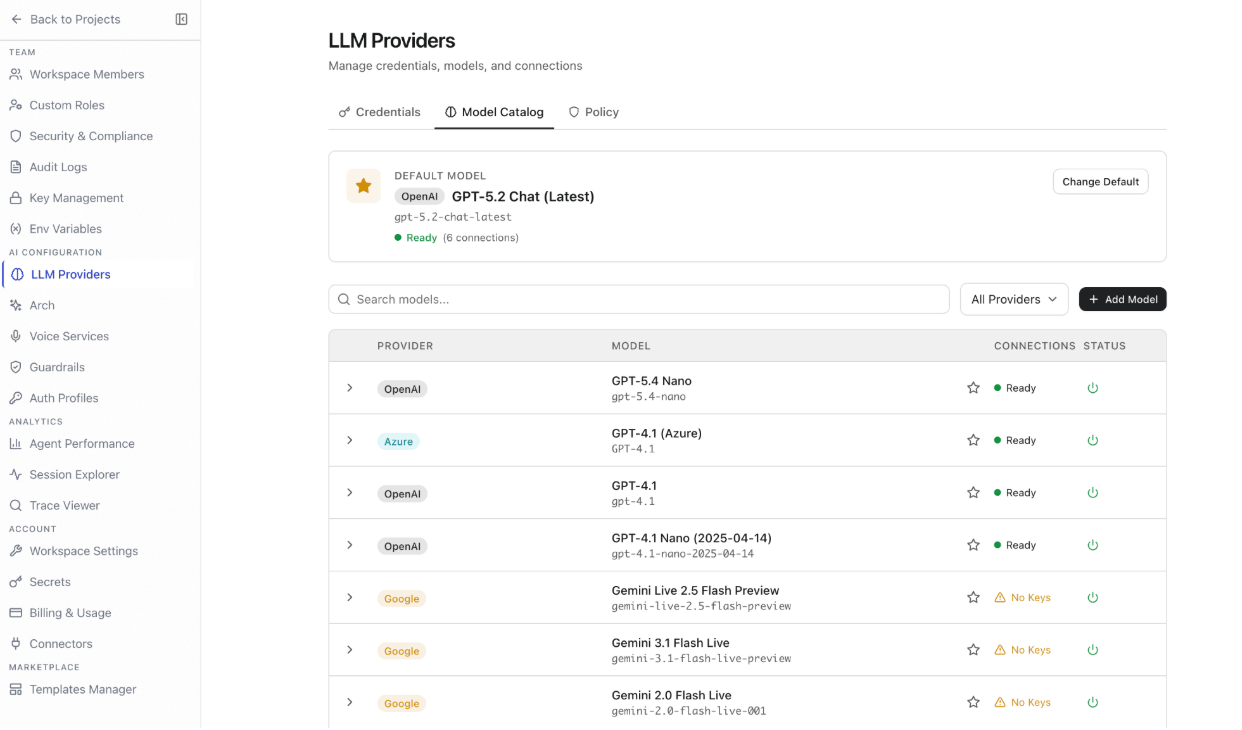Viewport: 1242px width, 730px height.
Task: Click the Security & Compliance shield icon
Action: 16,136
